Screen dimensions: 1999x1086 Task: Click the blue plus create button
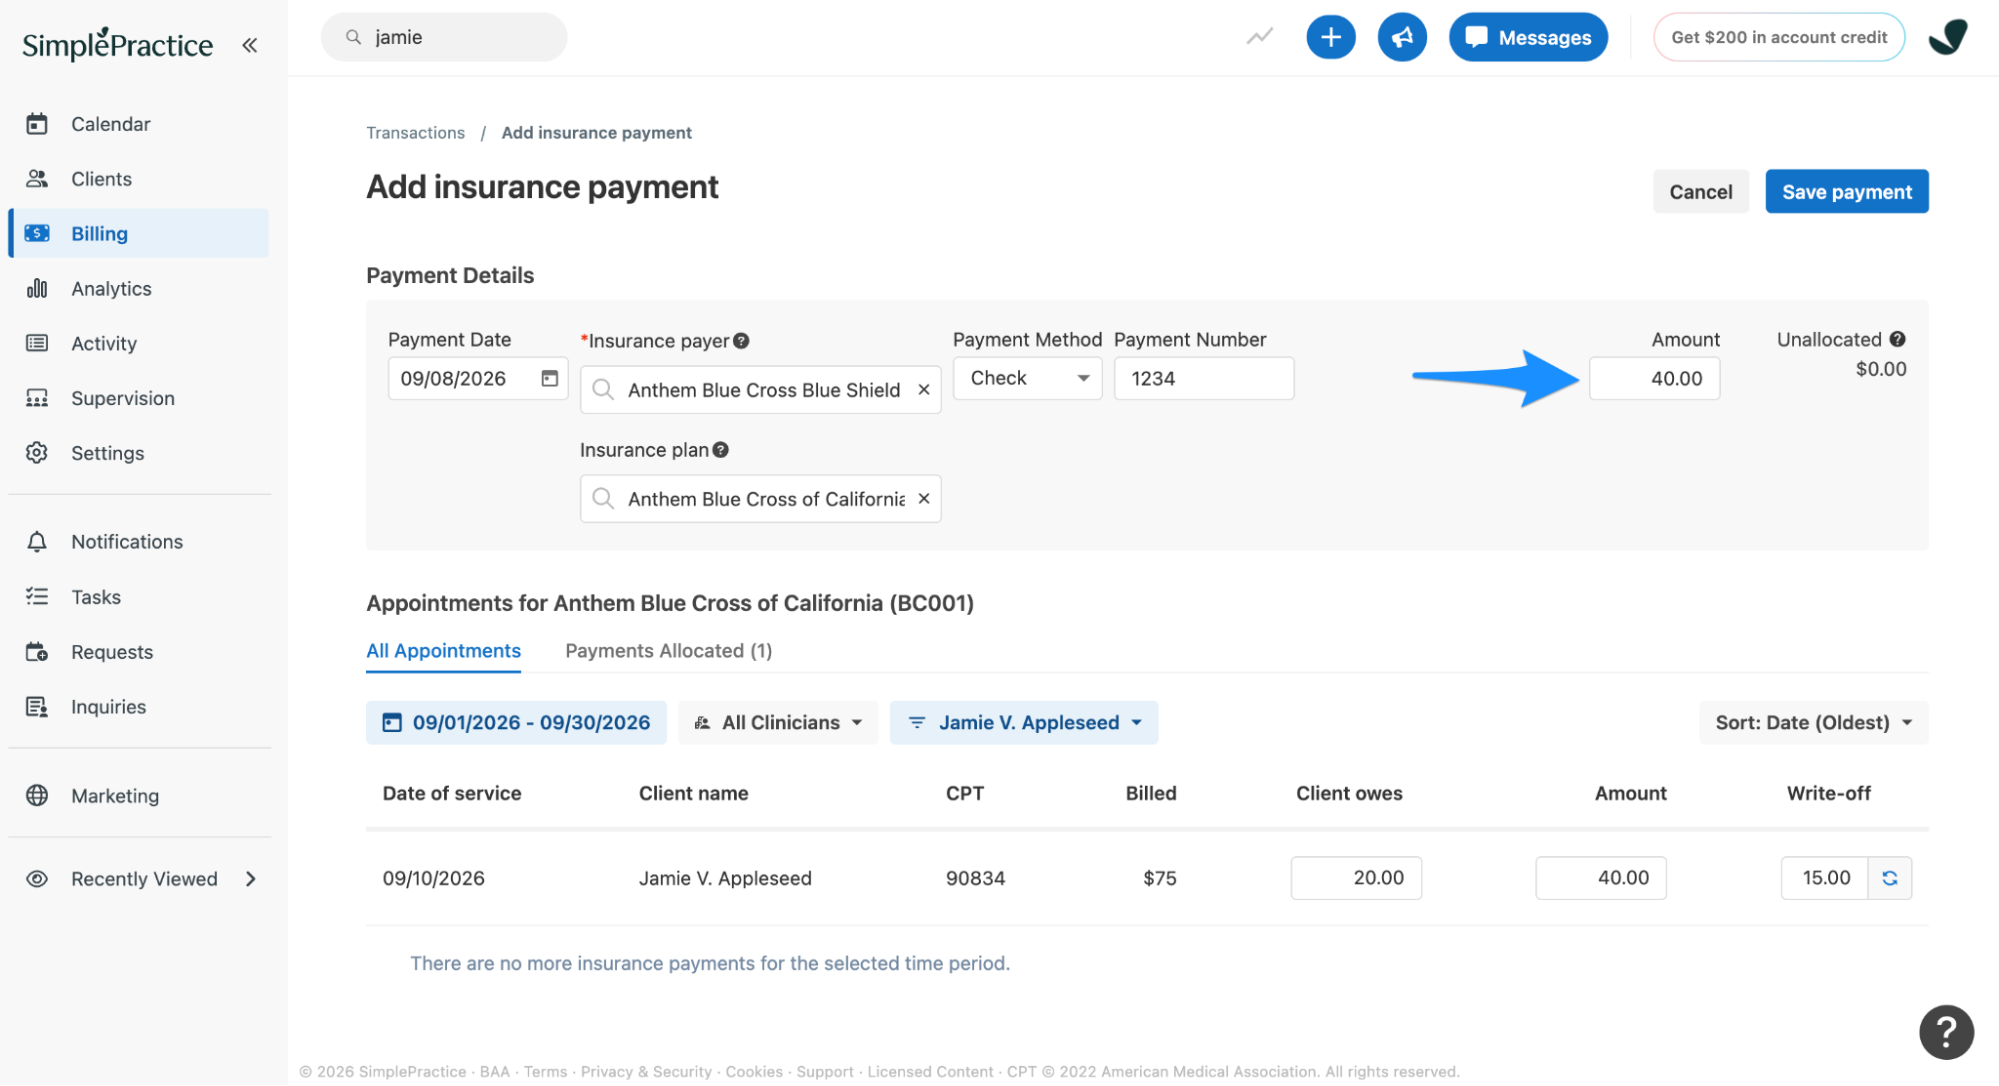(1331, 37)
